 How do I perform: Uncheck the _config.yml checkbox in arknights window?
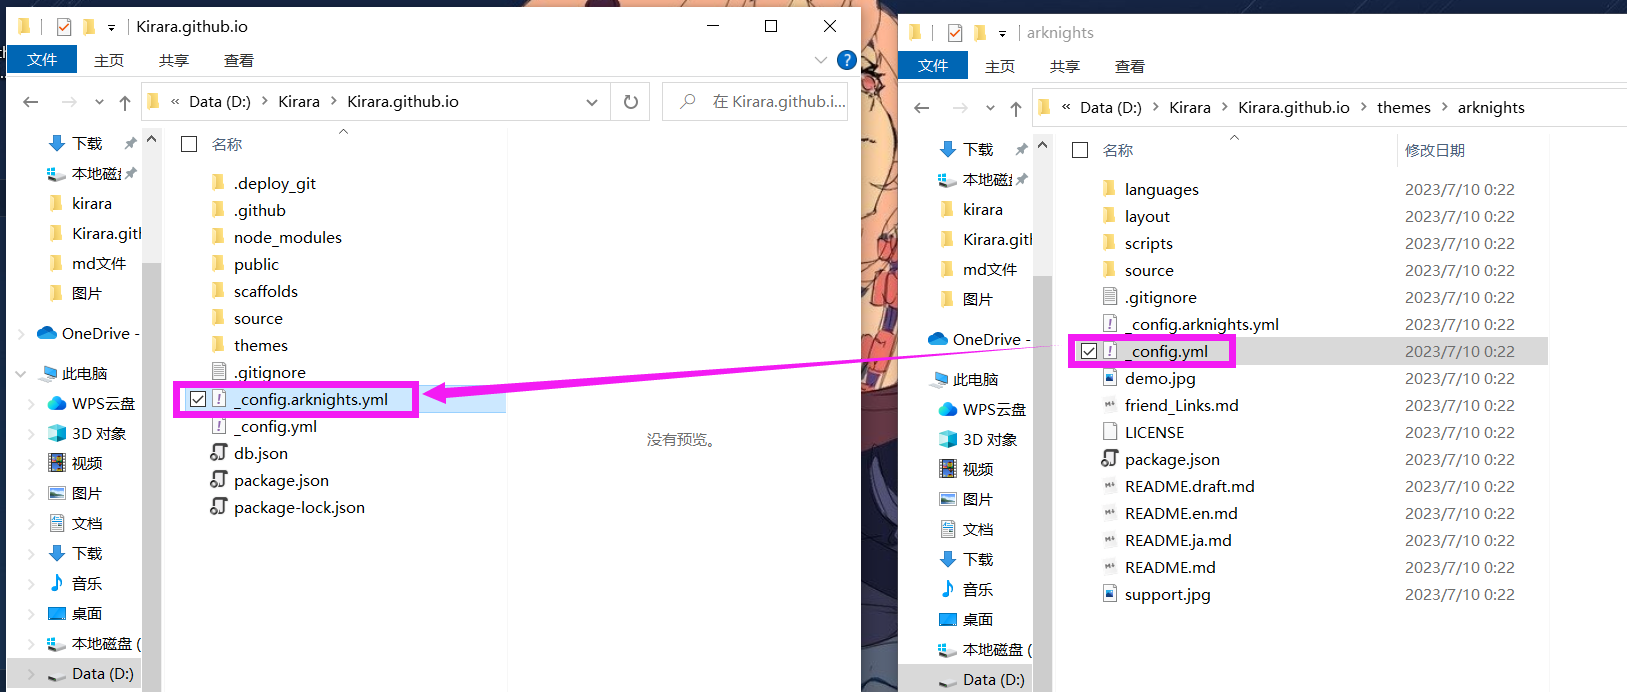click(x=1089, y=351)
